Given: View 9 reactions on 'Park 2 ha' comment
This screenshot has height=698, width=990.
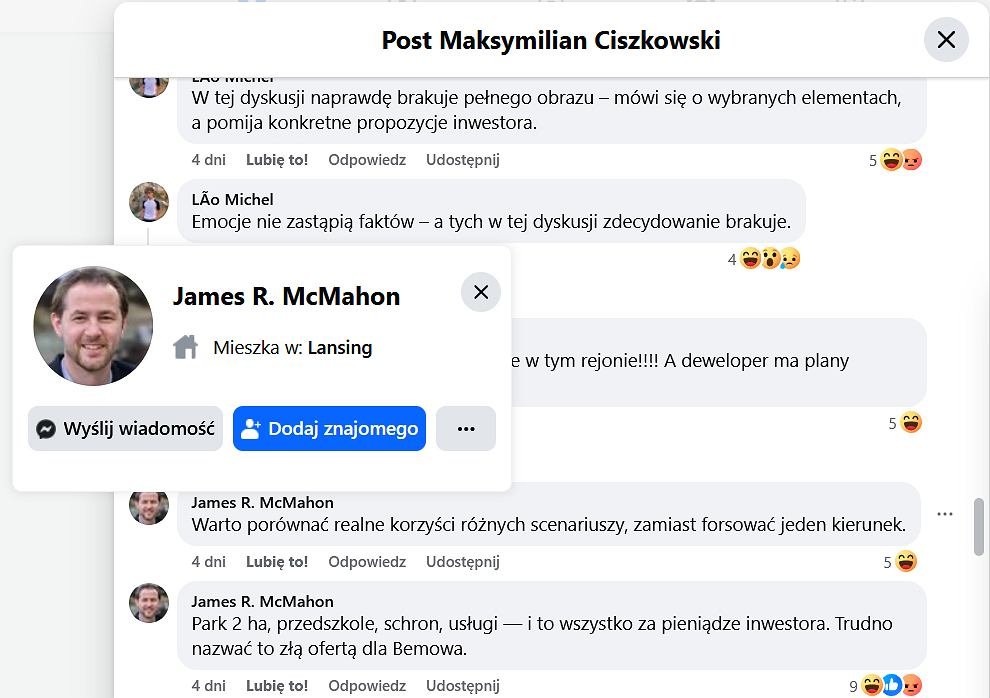Looking at the screenshot, I should pyautogui.click(x=886, y=685).
